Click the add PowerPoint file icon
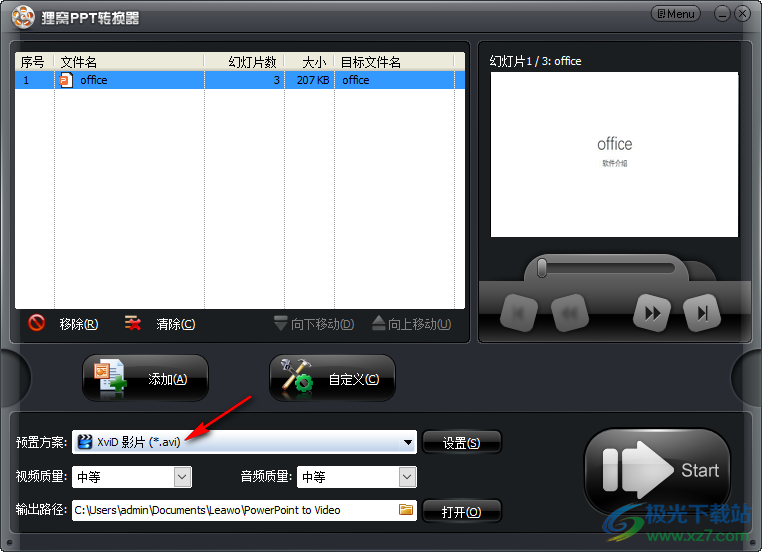762x552 pixels. (x=110, y=378)
